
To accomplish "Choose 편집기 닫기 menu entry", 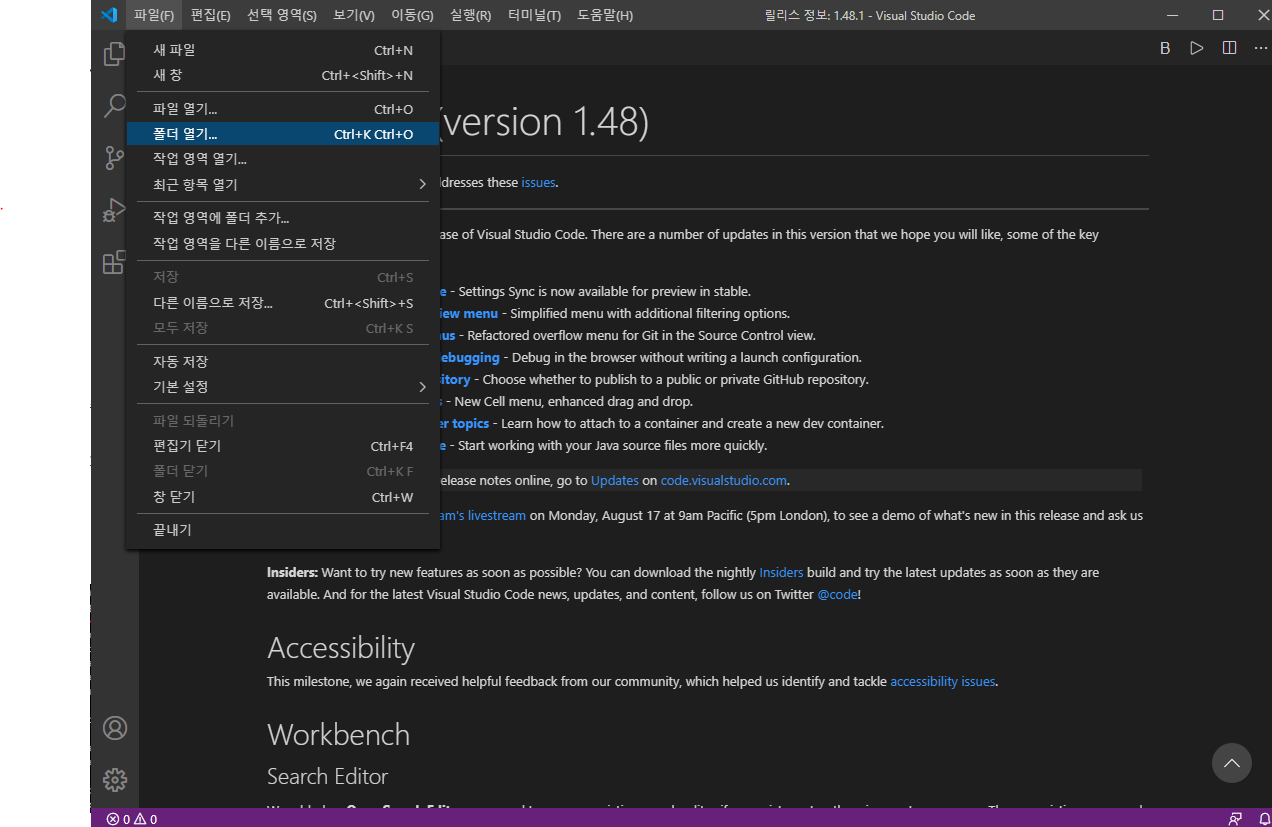I will (283, 446).
